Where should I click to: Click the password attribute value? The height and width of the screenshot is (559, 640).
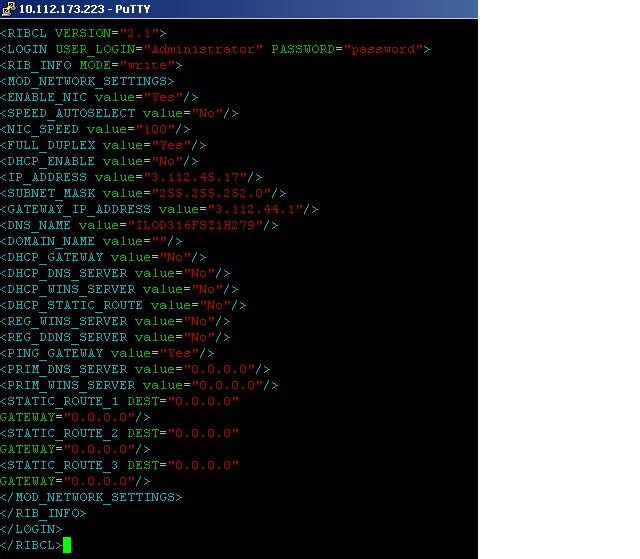[383, 49]
